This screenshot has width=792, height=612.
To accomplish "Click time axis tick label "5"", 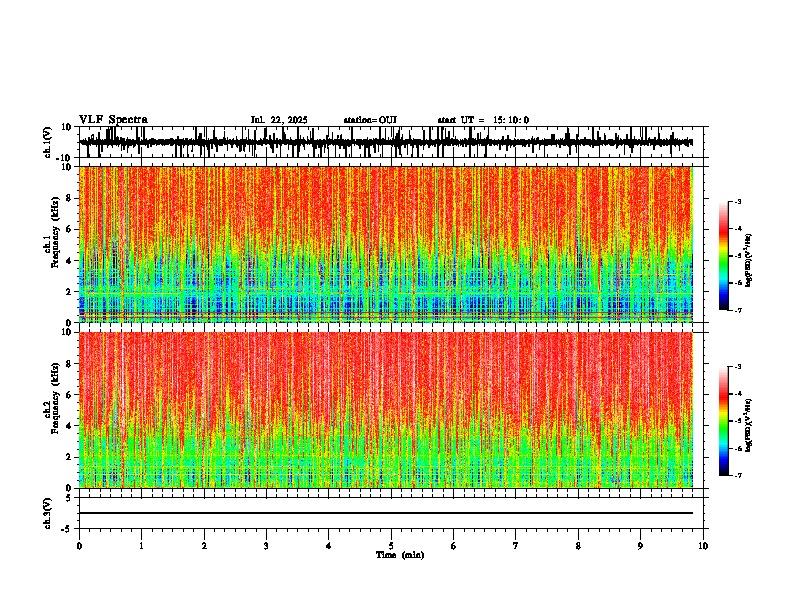I will tap(391, 546).
